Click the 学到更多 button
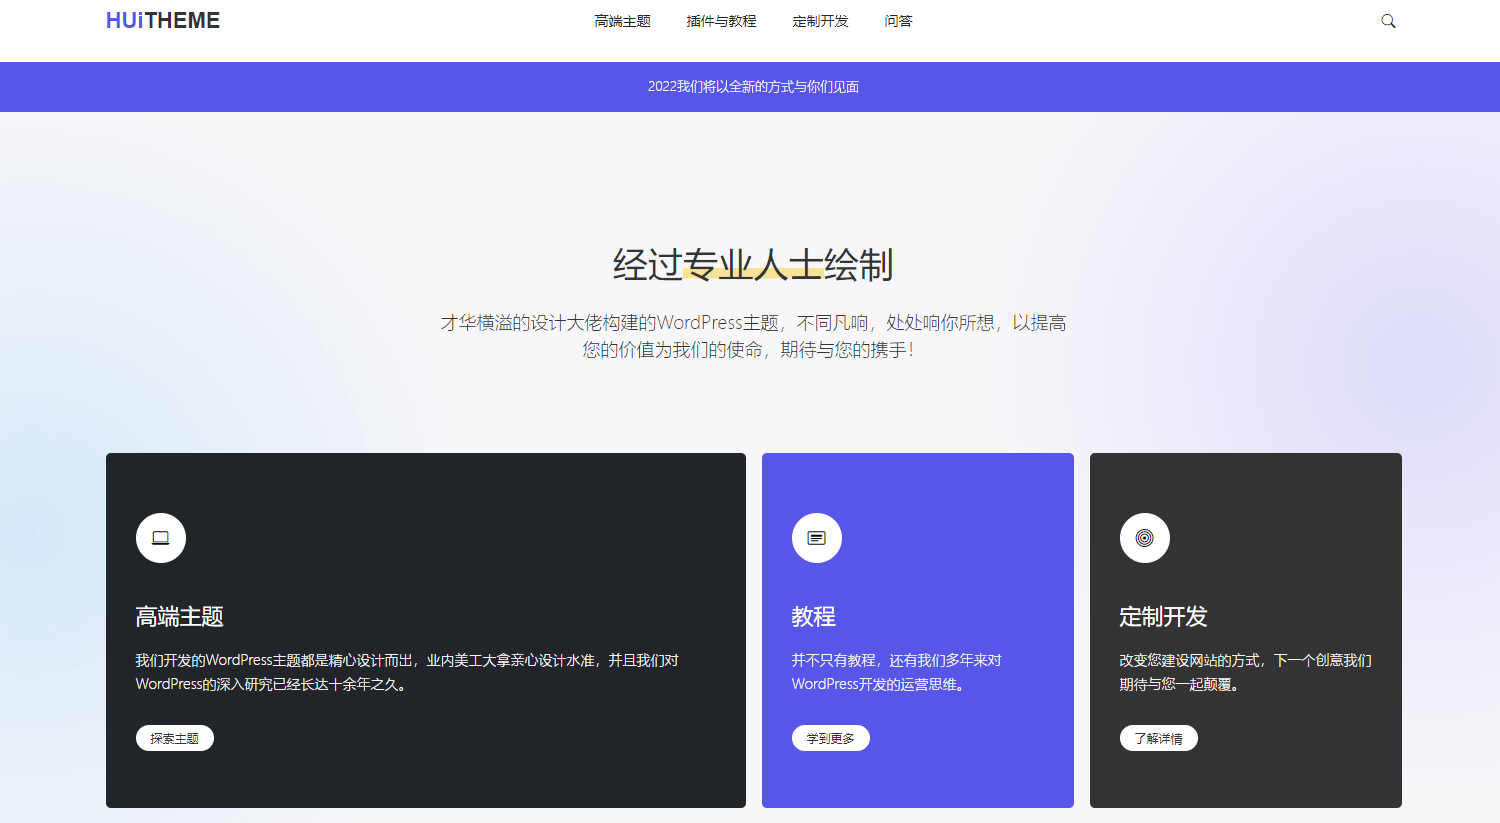This screenshot has height=823, width=1500. tap(831, 738)
